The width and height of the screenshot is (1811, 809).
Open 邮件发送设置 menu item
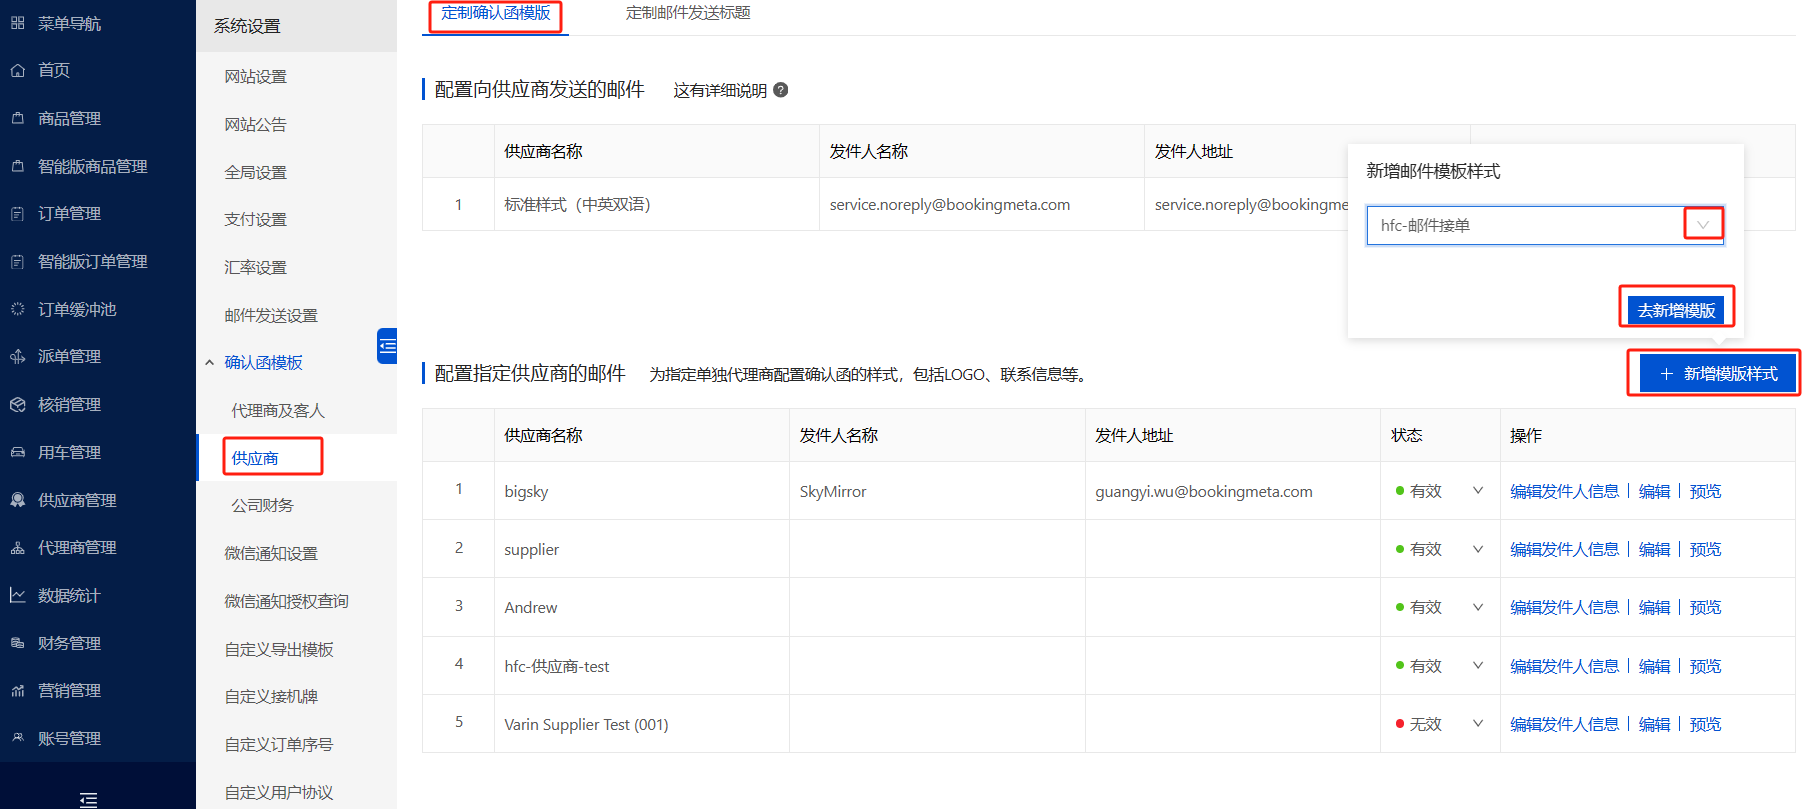[271, 315]
